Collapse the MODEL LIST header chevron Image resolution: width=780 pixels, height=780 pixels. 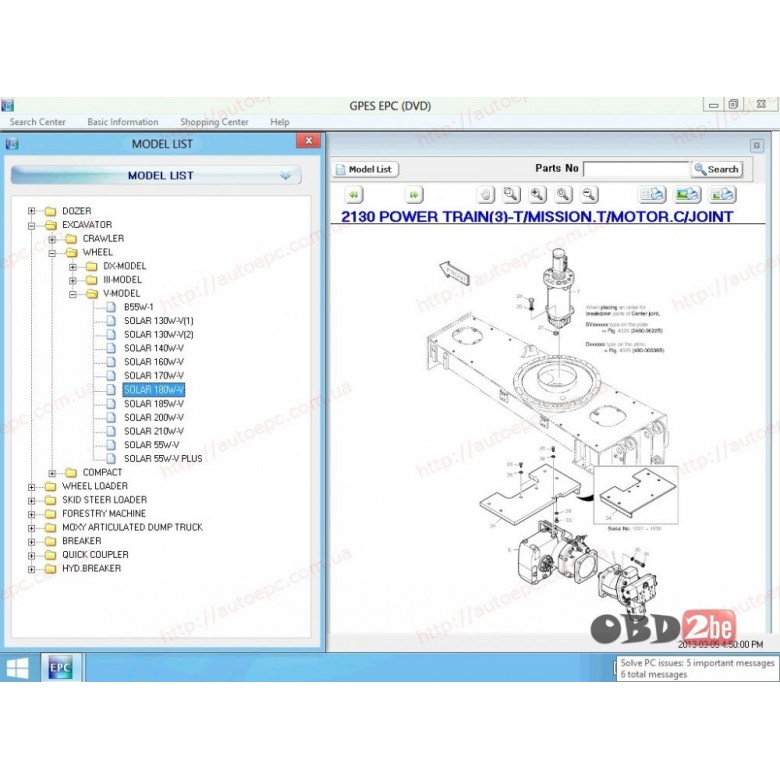point(286,175)
